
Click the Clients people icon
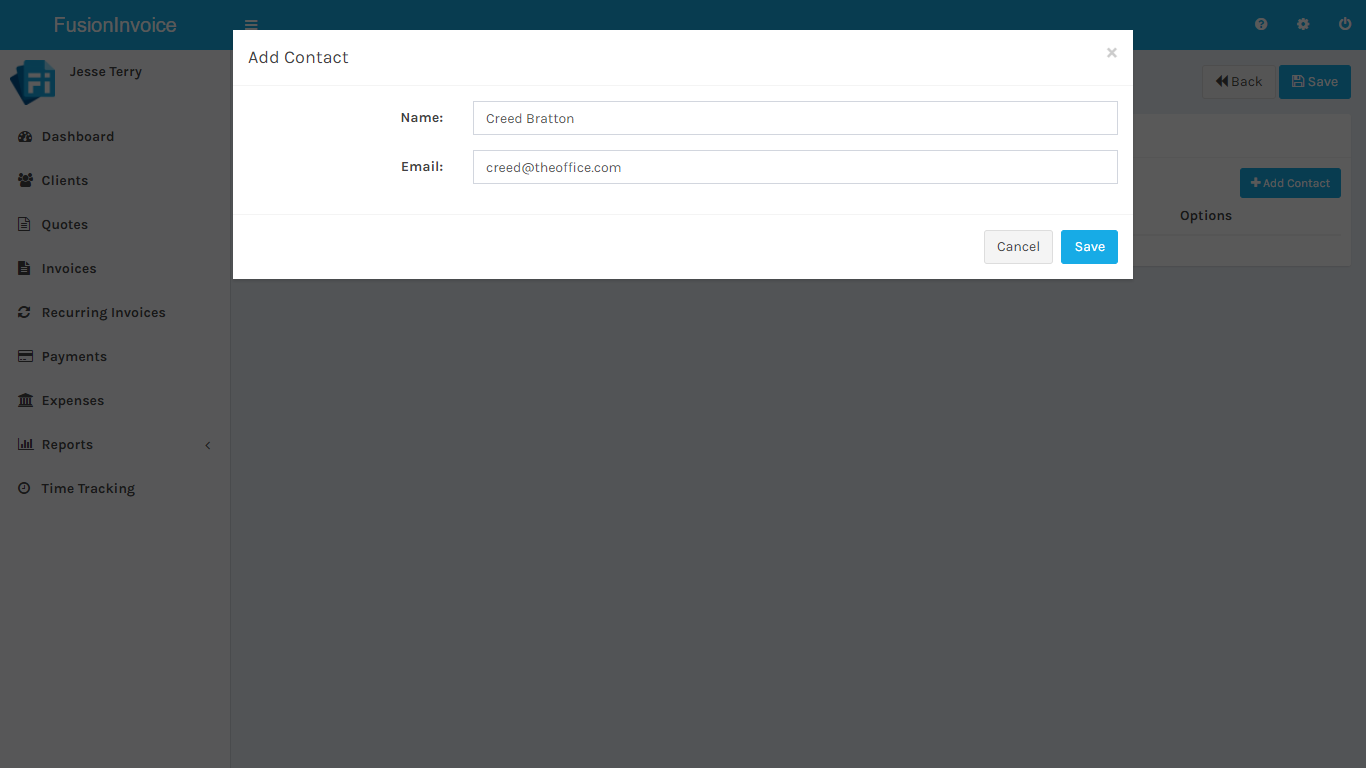(25, 181)
